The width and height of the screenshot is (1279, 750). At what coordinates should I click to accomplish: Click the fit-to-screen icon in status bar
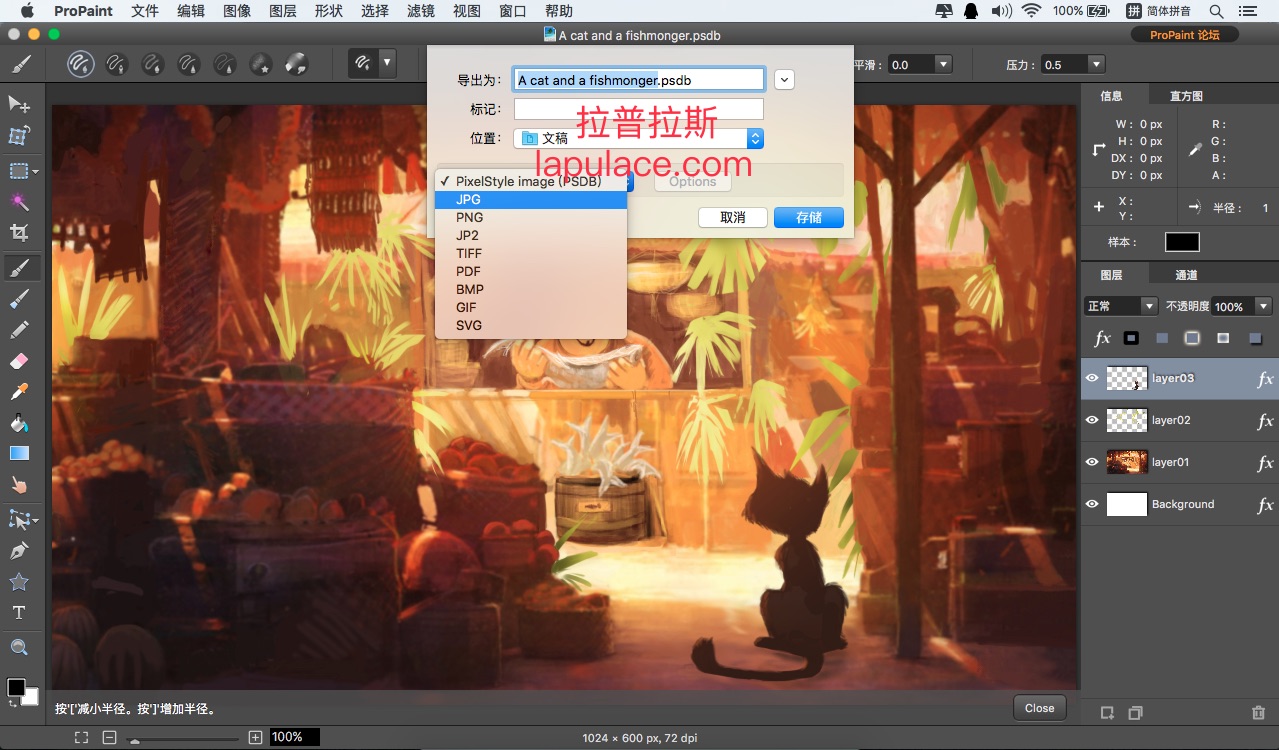81,737
